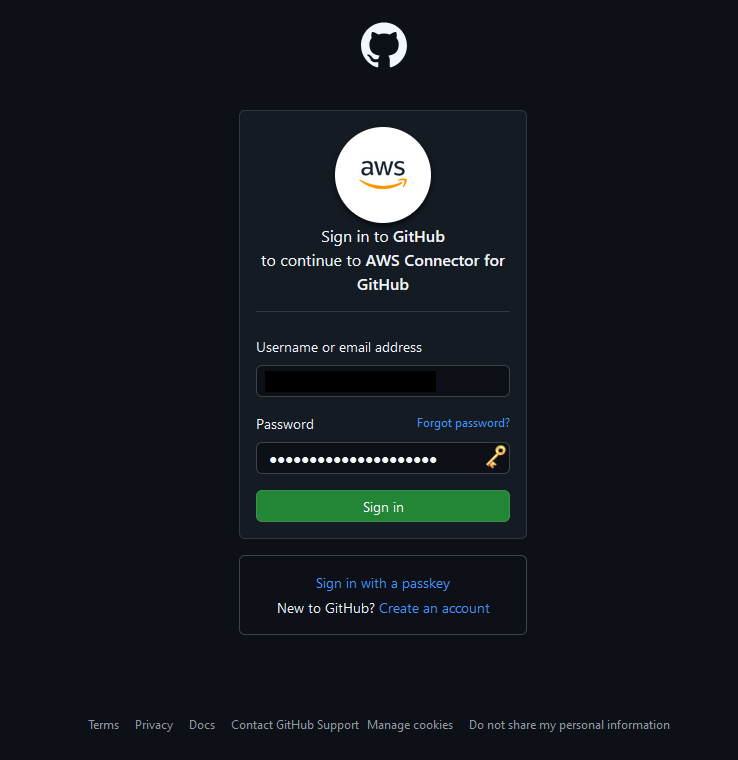This screenshot has width=738, height=760.
Task: Click the AWS app logo
Action: click(x=383, y=175)
